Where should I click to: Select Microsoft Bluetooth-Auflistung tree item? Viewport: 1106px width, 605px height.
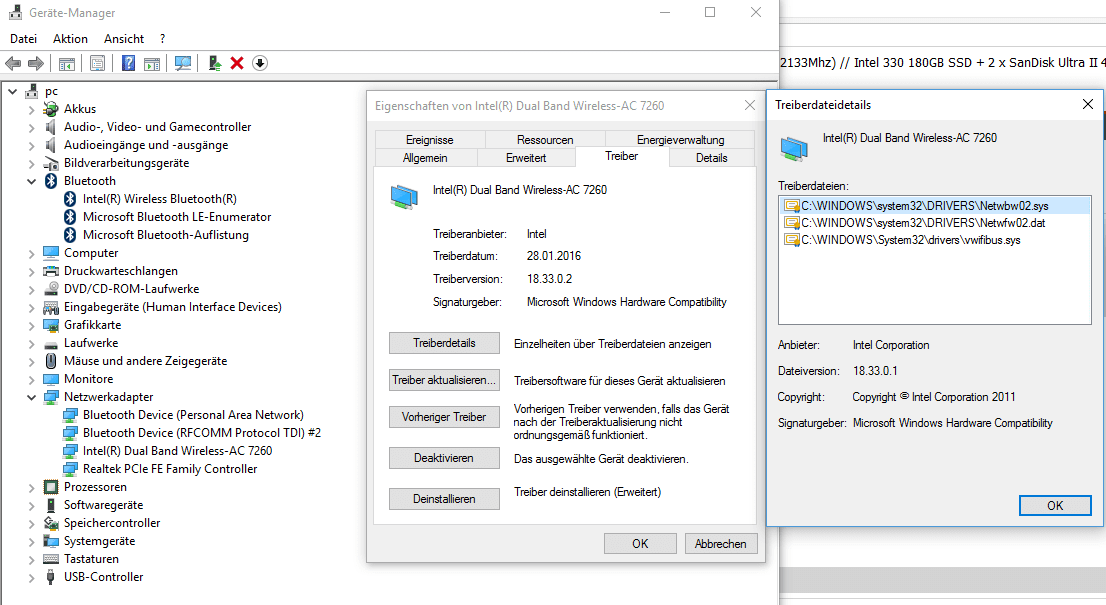pyautogui.click(x=166, y=235)
